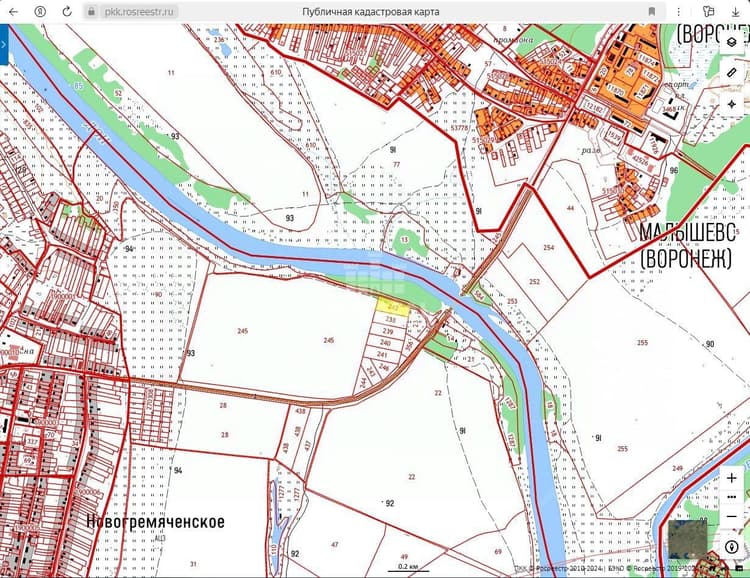Open Yandex translate page icon
The image size is (750, 578).
708,11
